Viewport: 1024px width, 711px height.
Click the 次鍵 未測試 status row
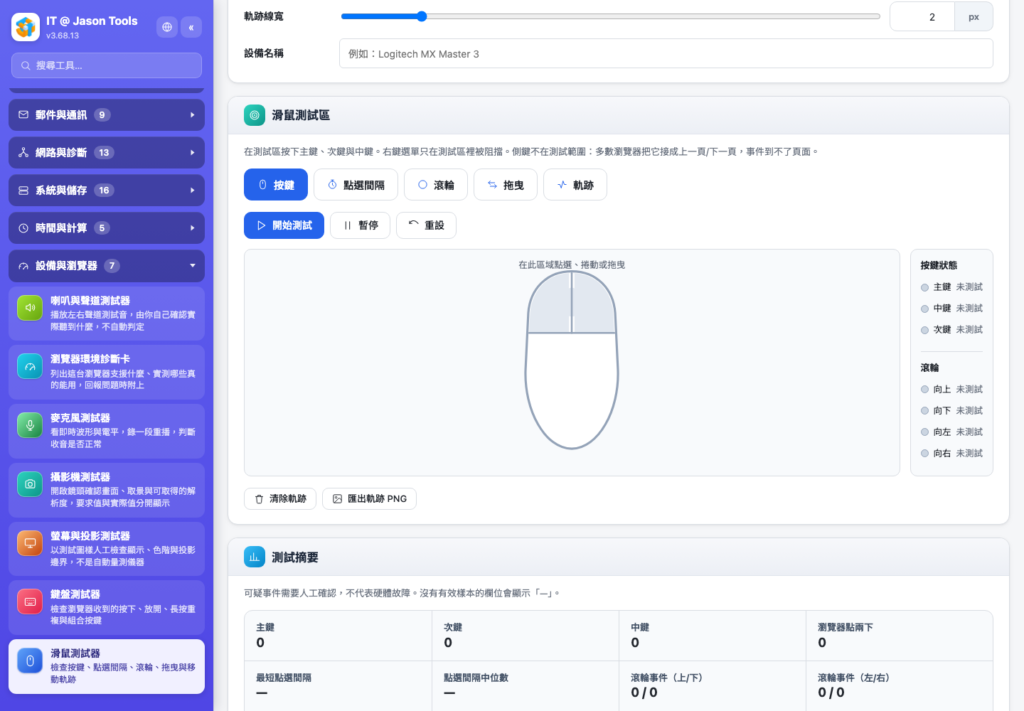(x=952, y=330)
